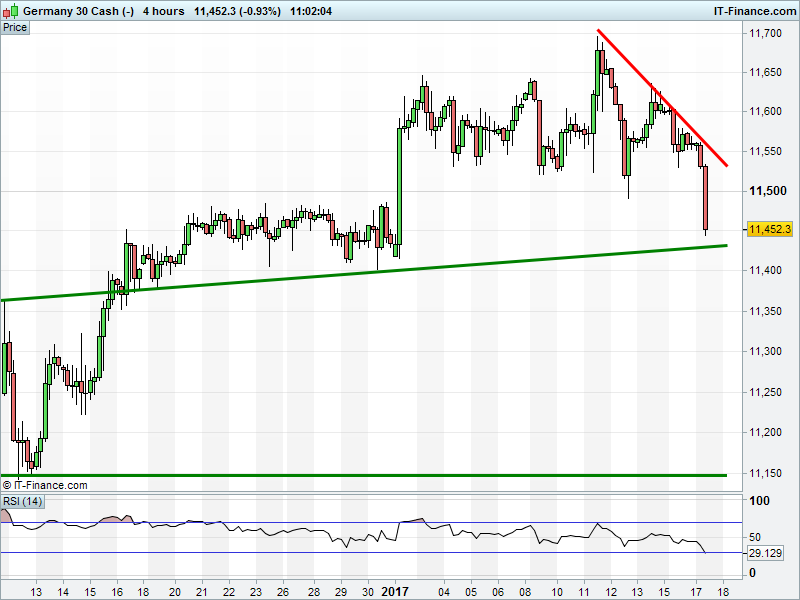
Task: Click the © IT-Finance.com copyright text
Action: pyautogui.click(x=45, y=485)
